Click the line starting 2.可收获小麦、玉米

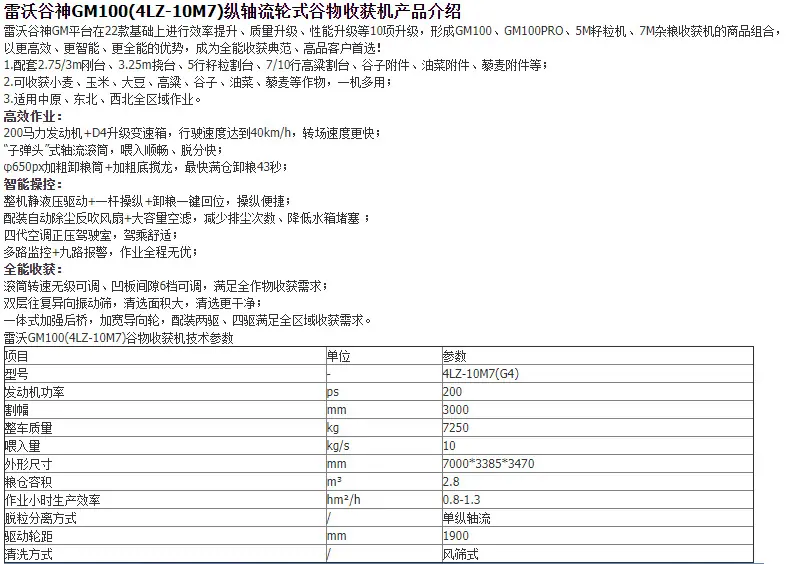[198, 82]
